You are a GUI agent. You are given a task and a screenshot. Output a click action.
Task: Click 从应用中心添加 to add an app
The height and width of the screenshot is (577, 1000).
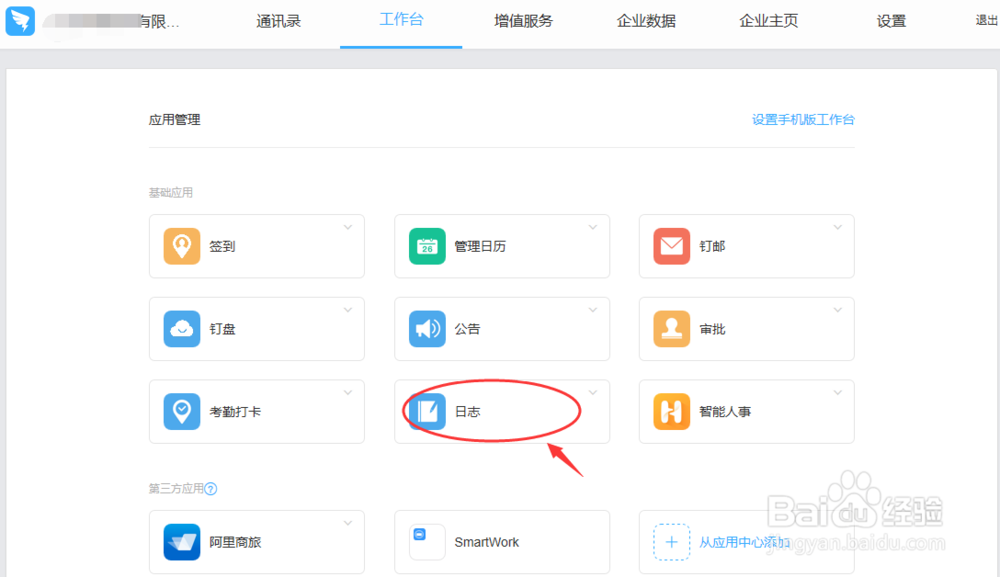(747, 542)
